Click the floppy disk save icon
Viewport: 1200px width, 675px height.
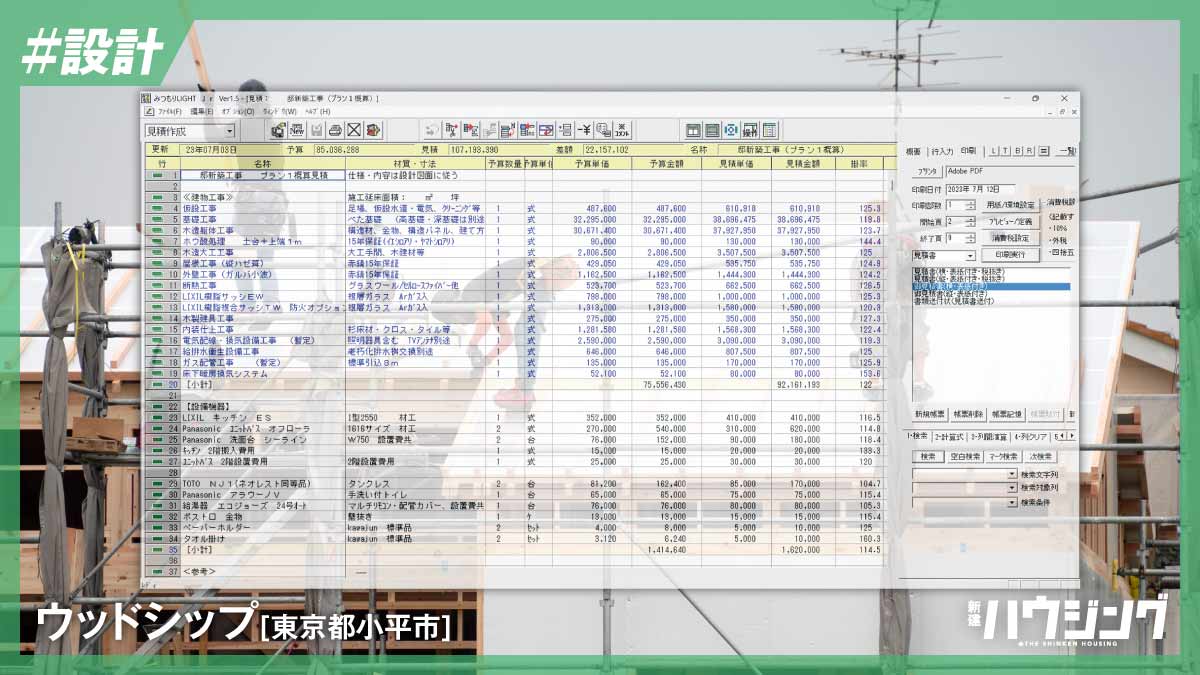317,130
